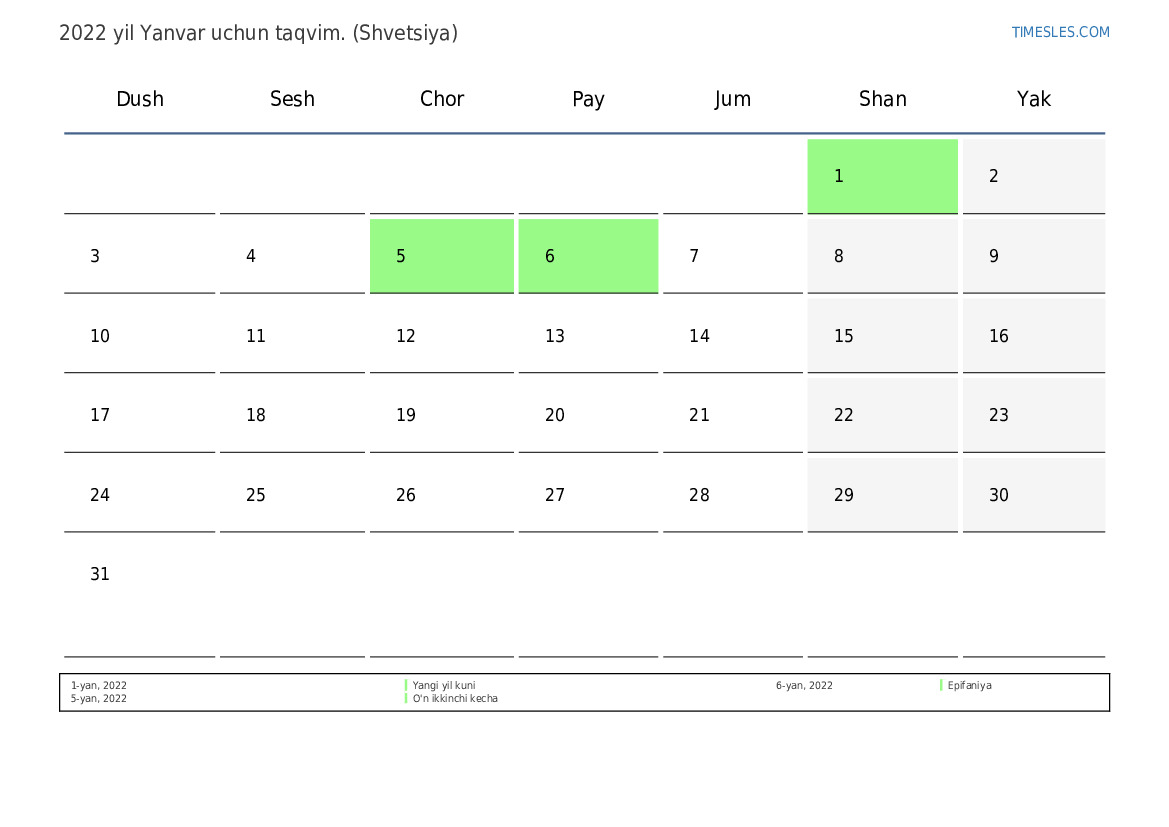This screenshot has height=827, width=1169.
Task: Select Sunday January 2 cell
Action: pos(1033,176)
